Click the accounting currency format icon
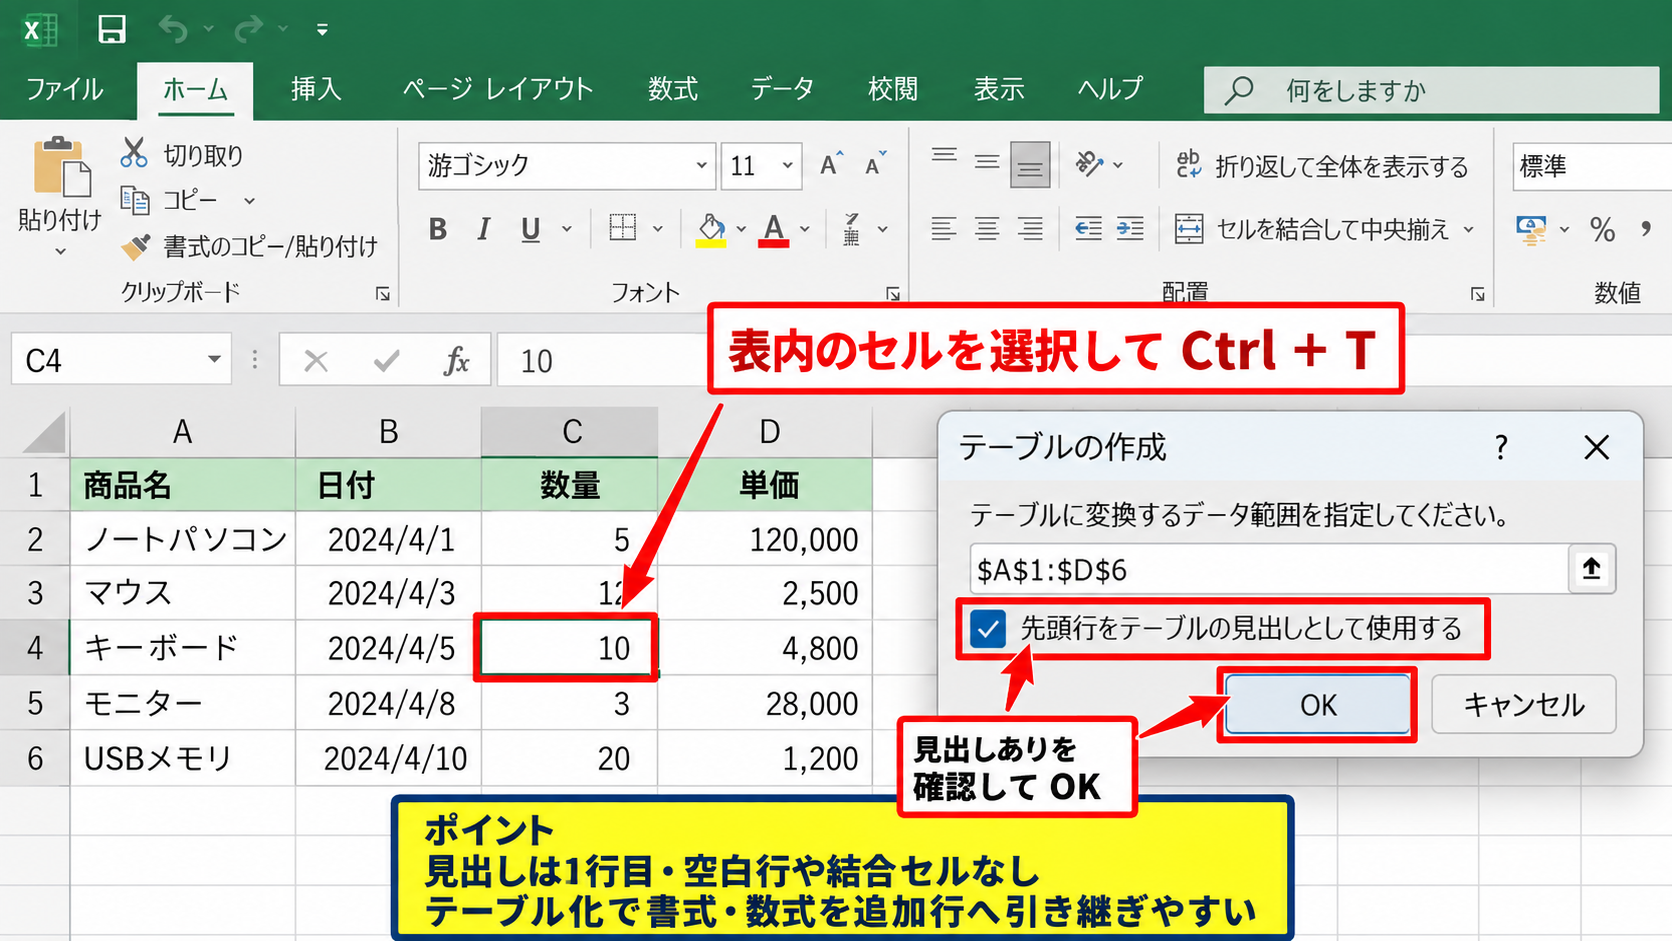The image size is (1672, 941). 1531,230
